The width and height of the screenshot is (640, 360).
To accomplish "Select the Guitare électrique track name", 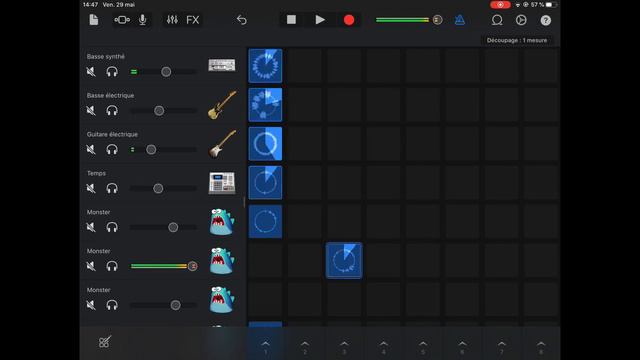I will click(112, 134).
